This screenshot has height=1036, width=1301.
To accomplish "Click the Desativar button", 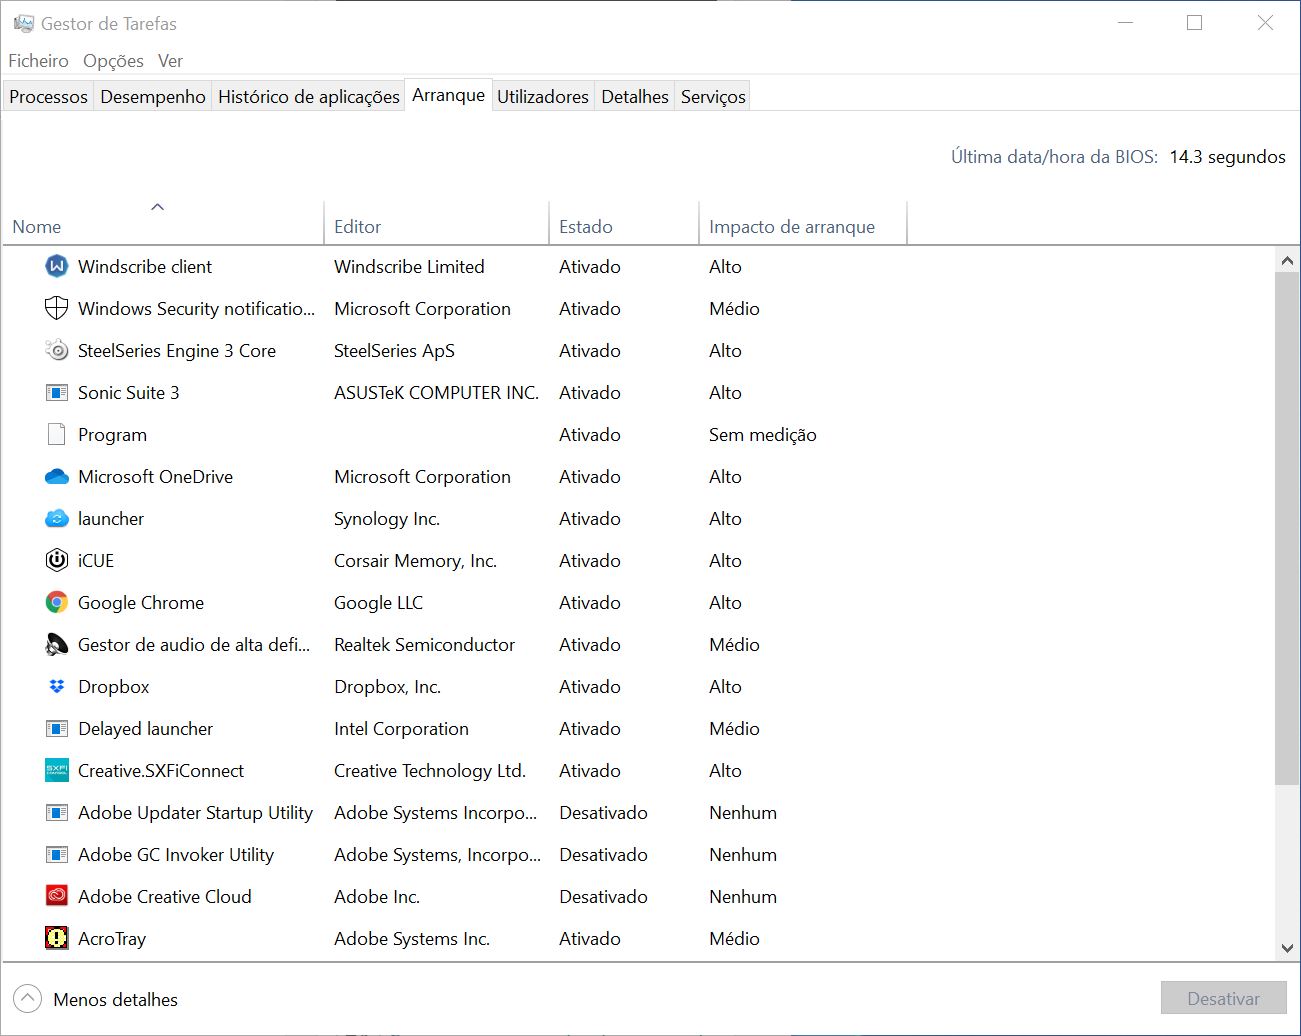I will coord(1223,998).
